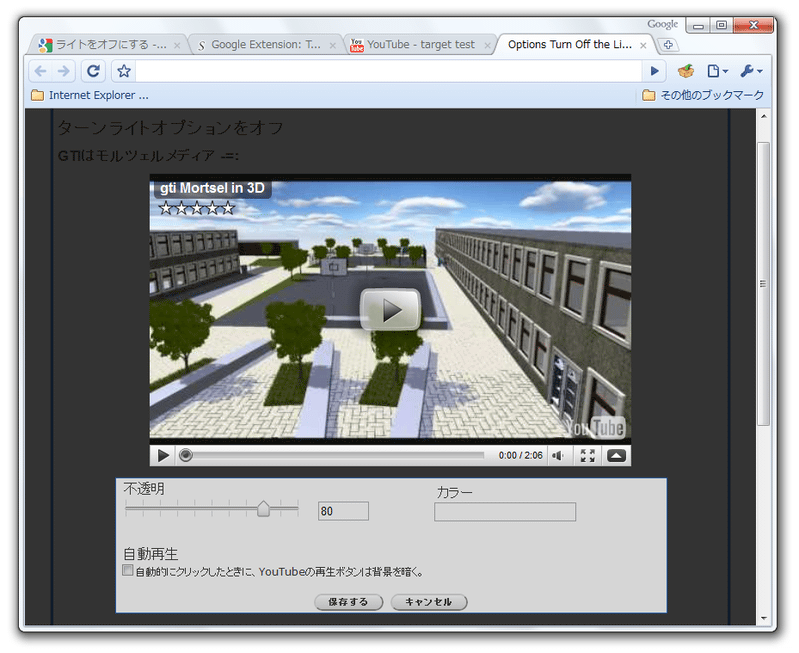799x653 pixels.
Task: Open the wrench settings menu
Action: (x=752, y=71)
